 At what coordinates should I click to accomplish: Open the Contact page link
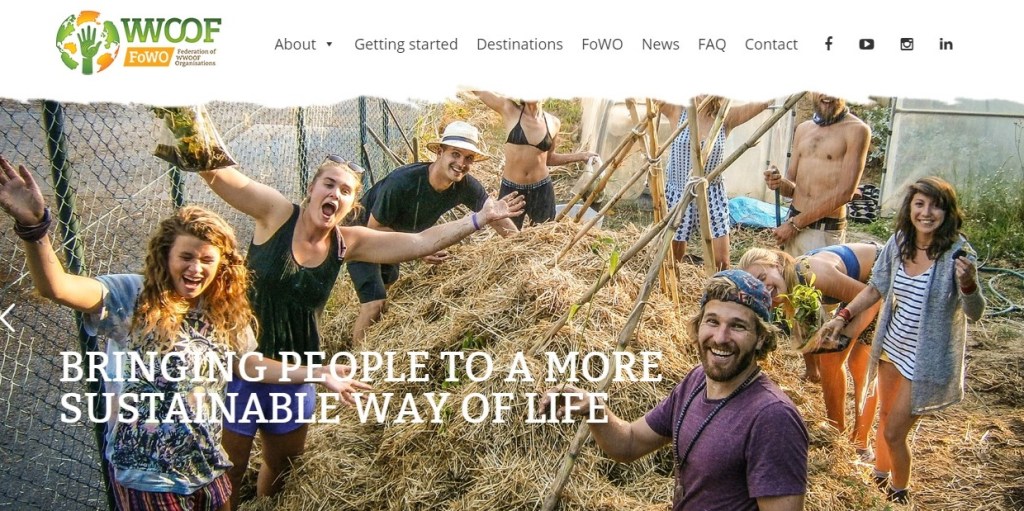771,44
